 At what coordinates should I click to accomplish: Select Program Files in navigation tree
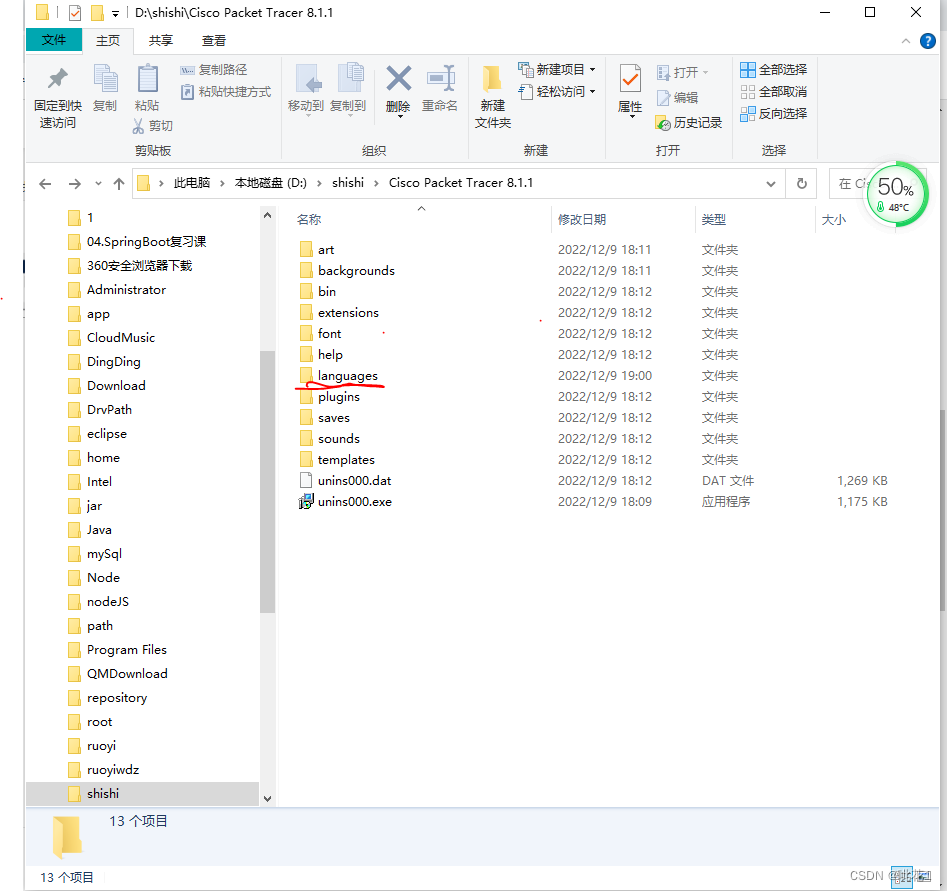click(x=126, y=650)
